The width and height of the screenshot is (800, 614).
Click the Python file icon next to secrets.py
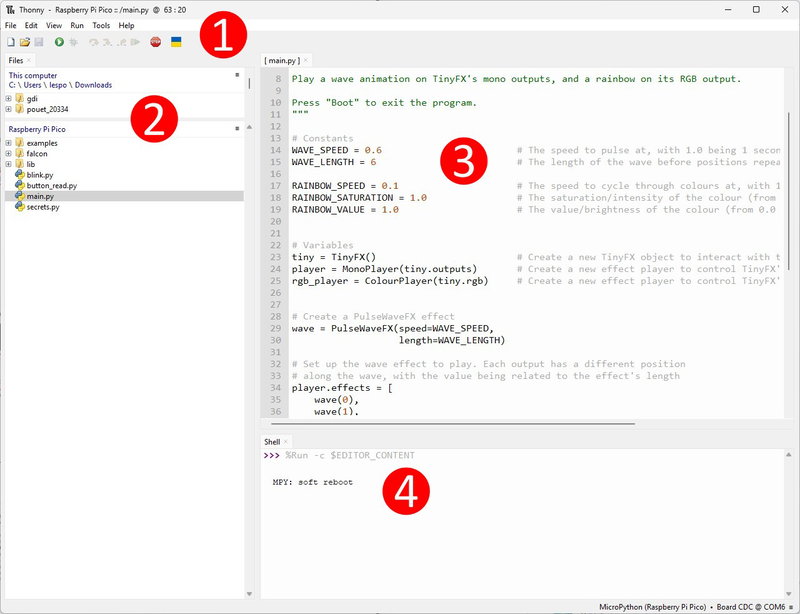point(20,207)
